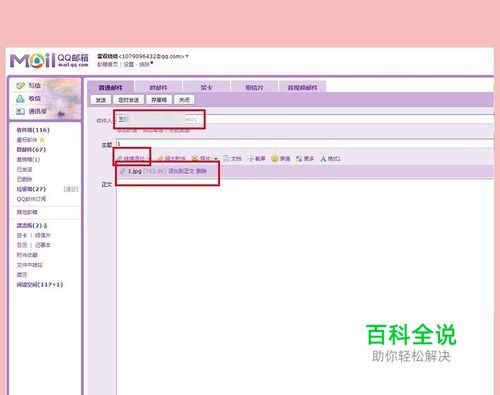Click the sidebar 明信片 link beside 贺卡

43,235
